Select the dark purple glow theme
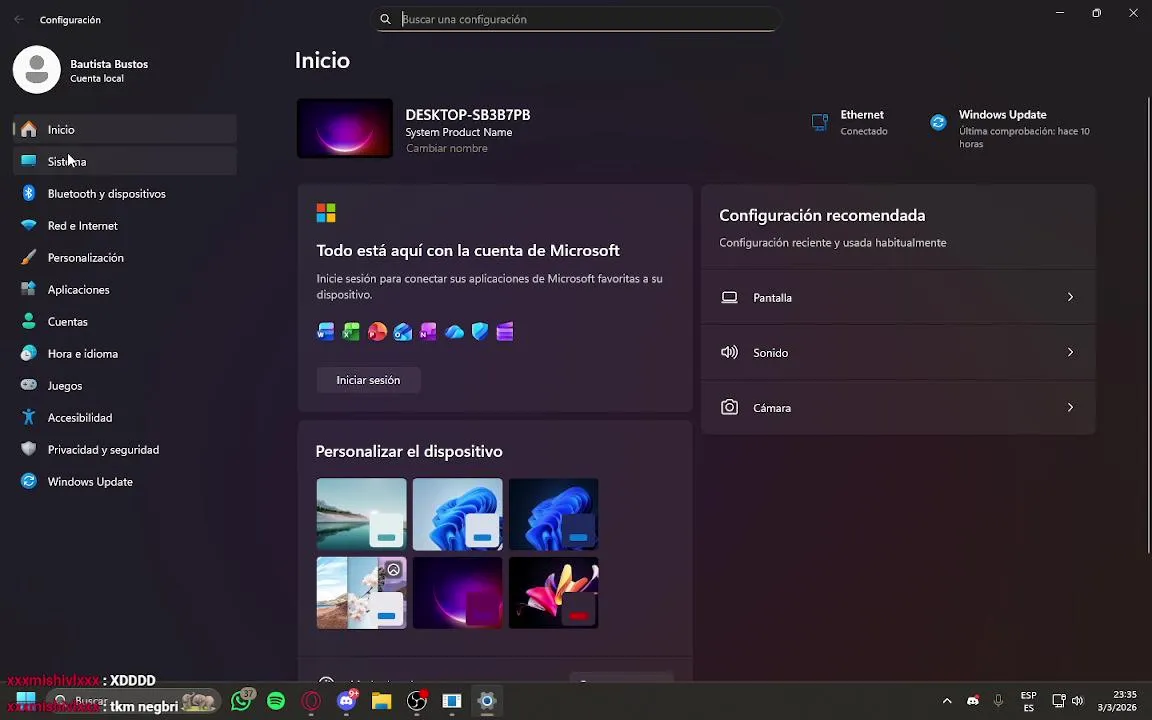Screen dimensions: 1152x720 tap(458, 593)
